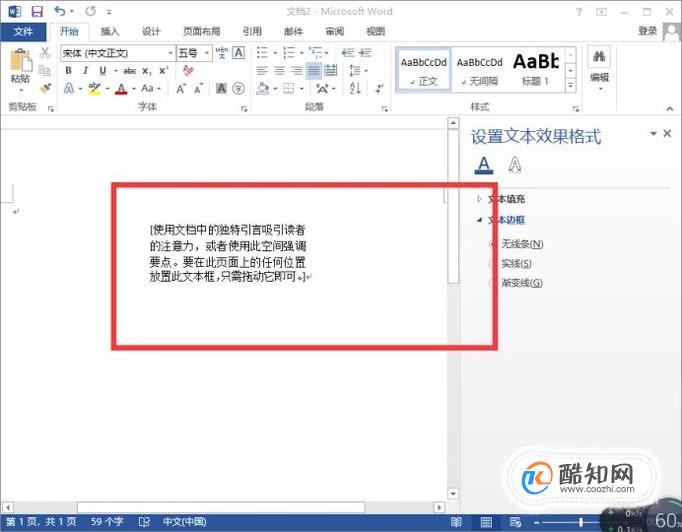Viewport: 682px width, 532px height.
Task: Open the 引用 tab
Action: click(252, 31)
